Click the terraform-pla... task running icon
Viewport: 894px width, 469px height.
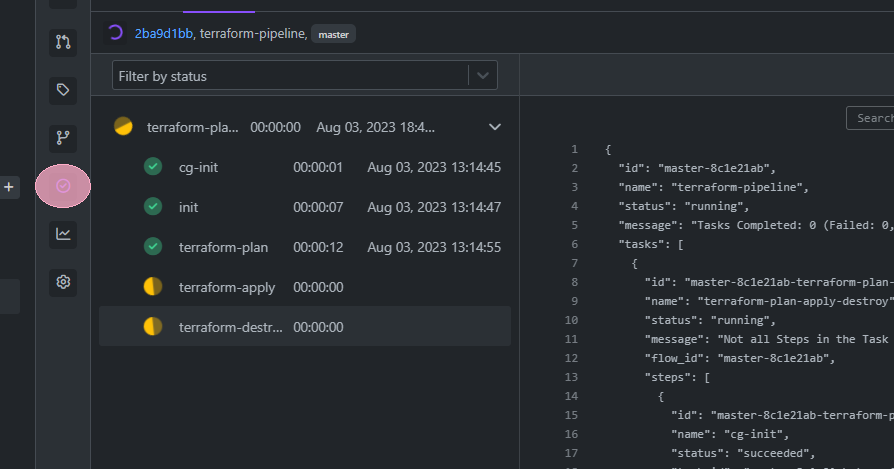click(x=123, y=126)
